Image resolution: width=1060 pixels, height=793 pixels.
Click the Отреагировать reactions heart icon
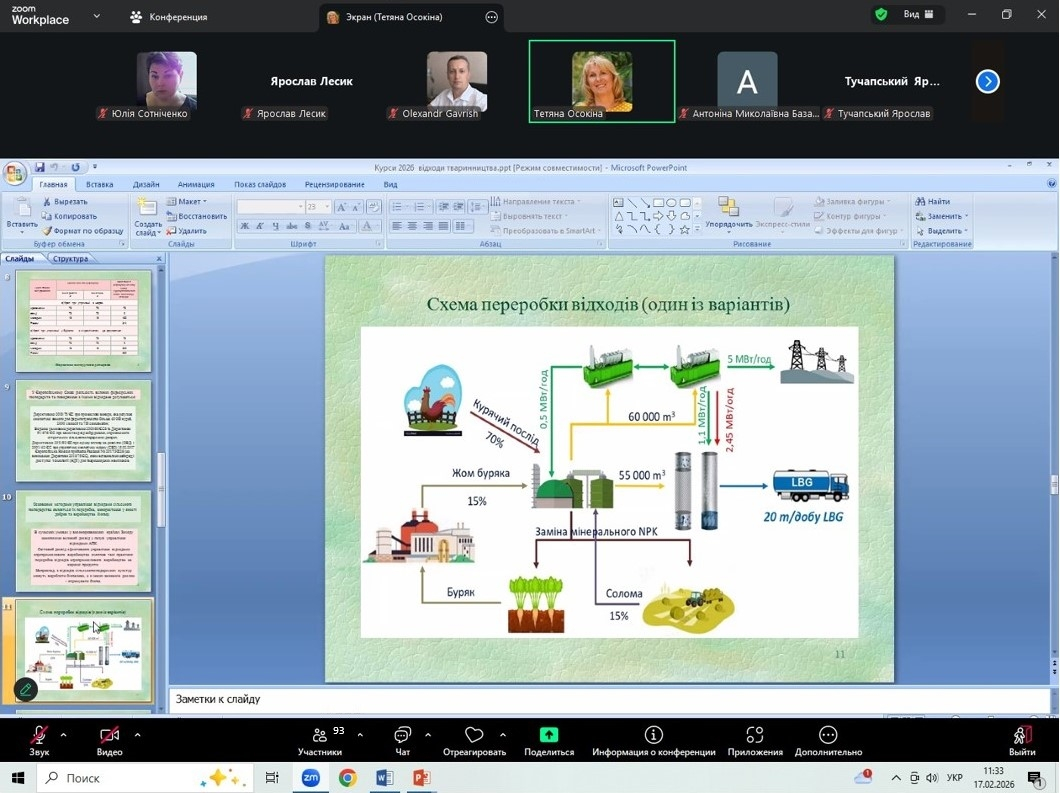coord(474,737)
